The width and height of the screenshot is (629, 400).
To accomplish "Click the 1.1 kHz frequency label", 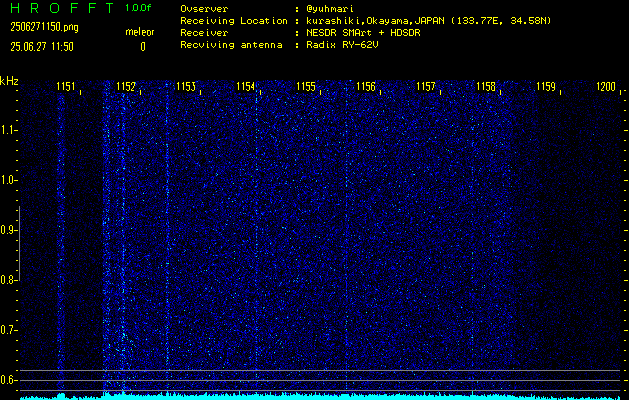I will [8, 130].
